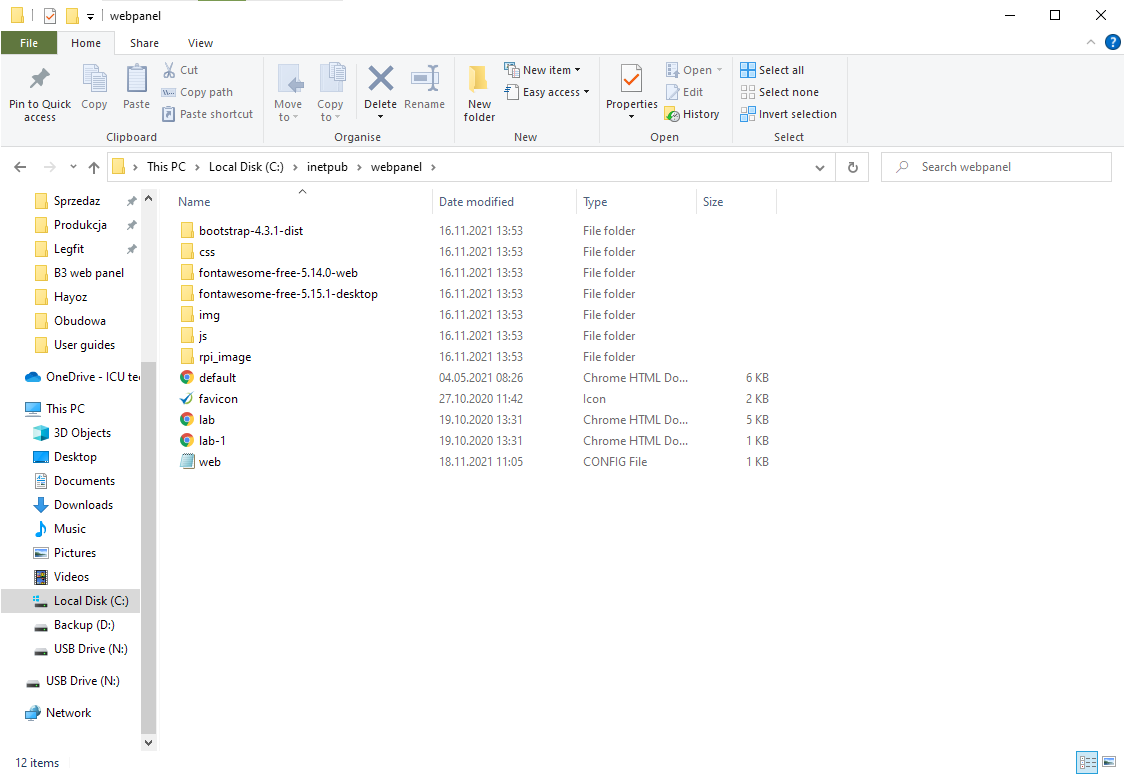1125x775 pixels.
Task: Click the Paste icon in Clipboard group
Action: pyautogui.click(x=136, y=80)
